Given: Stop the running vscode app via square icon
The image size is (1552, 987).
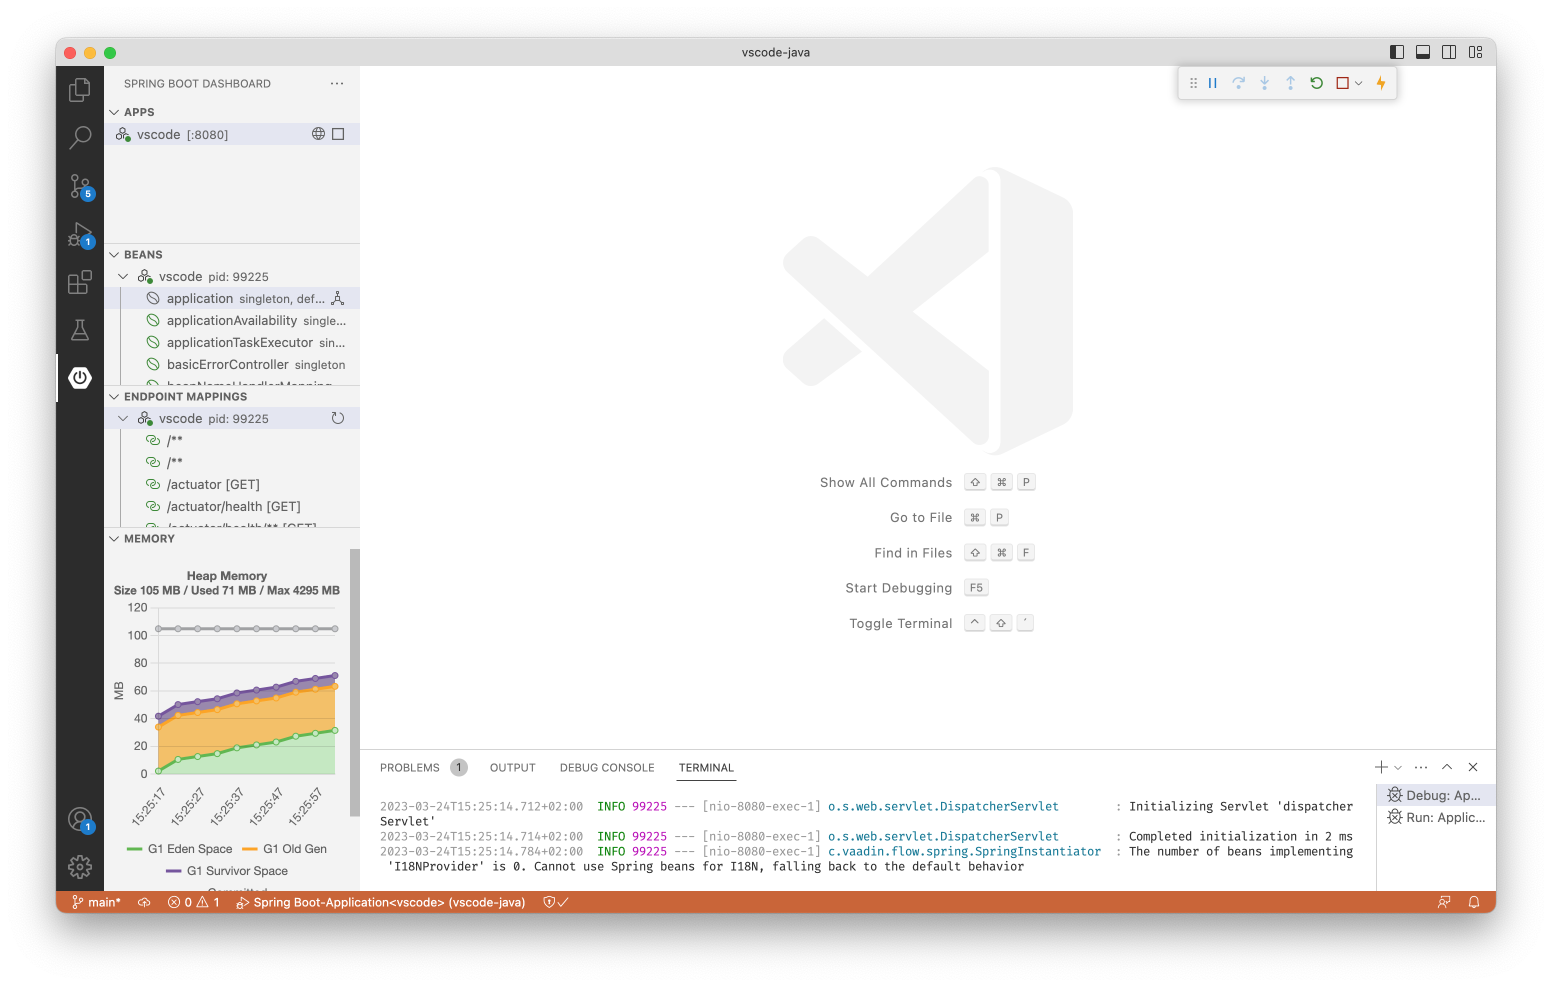Looking at the screenshot, I should (x=338, y=133).
